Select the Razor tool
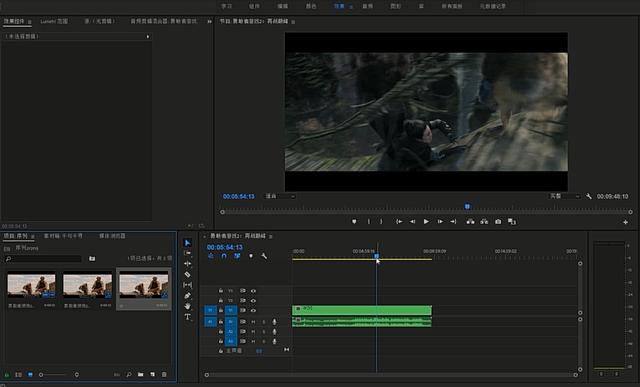This screenshot has height=387, width=640. click(x=187, y=274)
